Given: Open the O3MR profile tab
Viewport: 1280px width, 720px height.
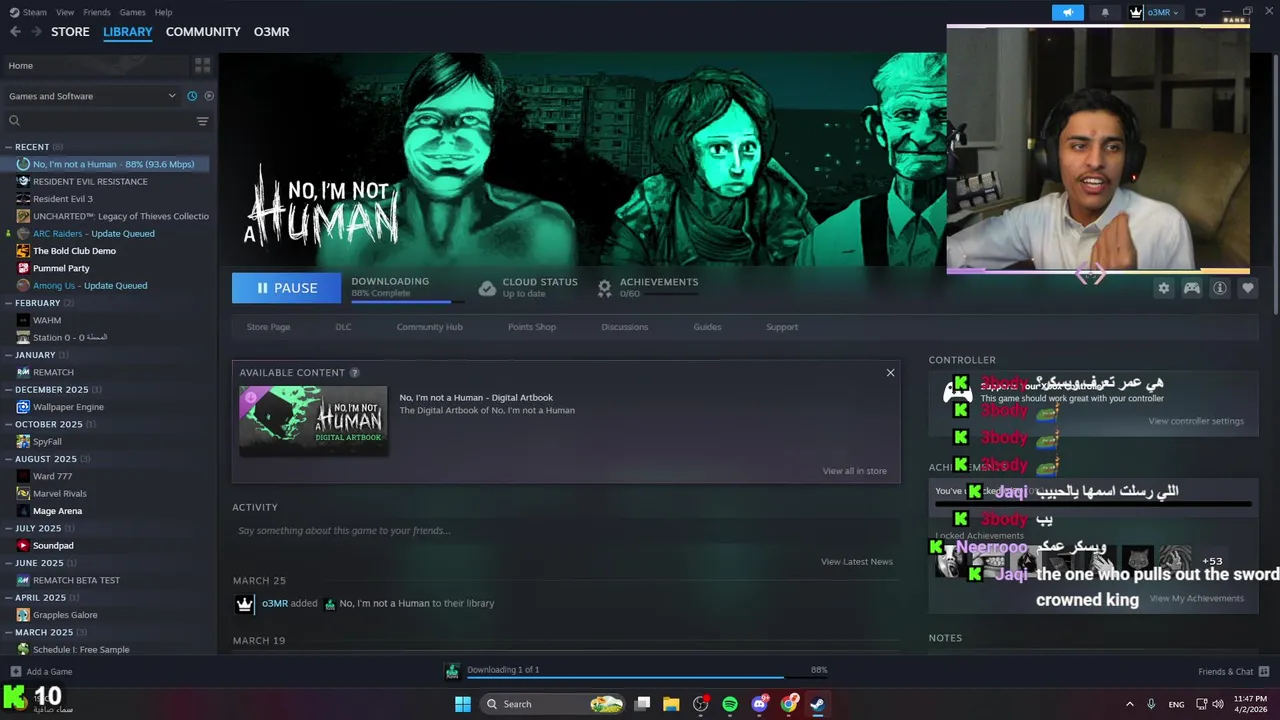Looking at the screenshot, I should (x=271, y=32).
